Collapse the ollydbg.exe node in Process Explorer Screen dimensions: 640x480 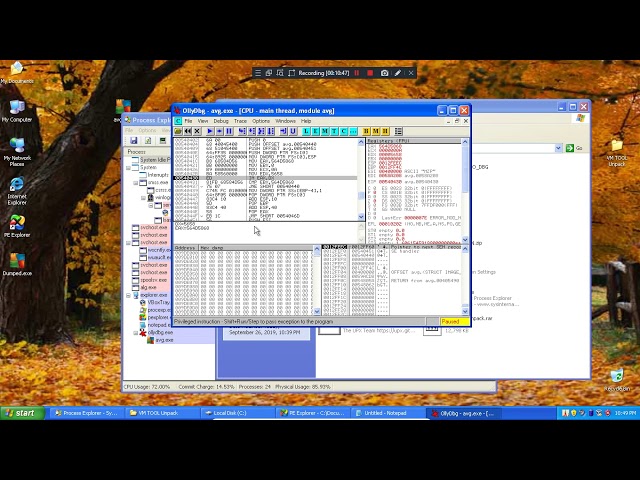pos(136,332)
